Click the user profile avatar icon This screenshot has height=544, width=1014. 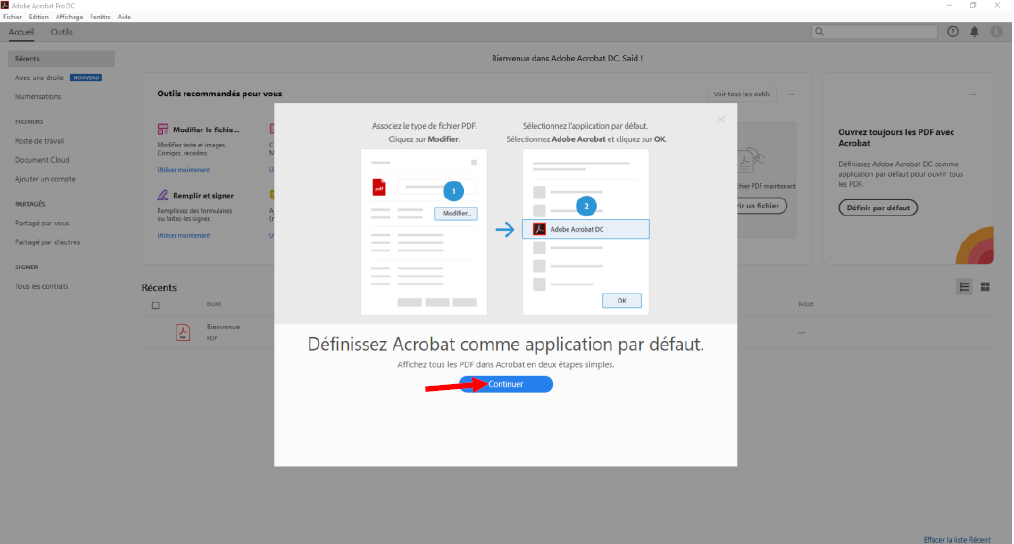tap(996, 32)
